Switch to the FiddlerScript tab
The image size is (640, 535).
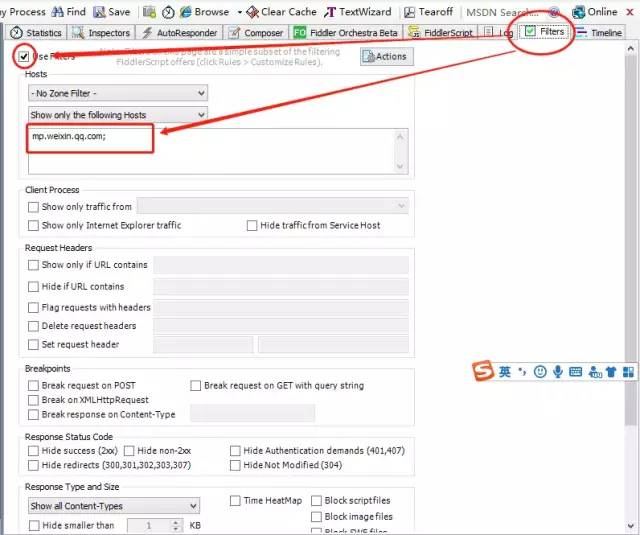pos(441,33)
